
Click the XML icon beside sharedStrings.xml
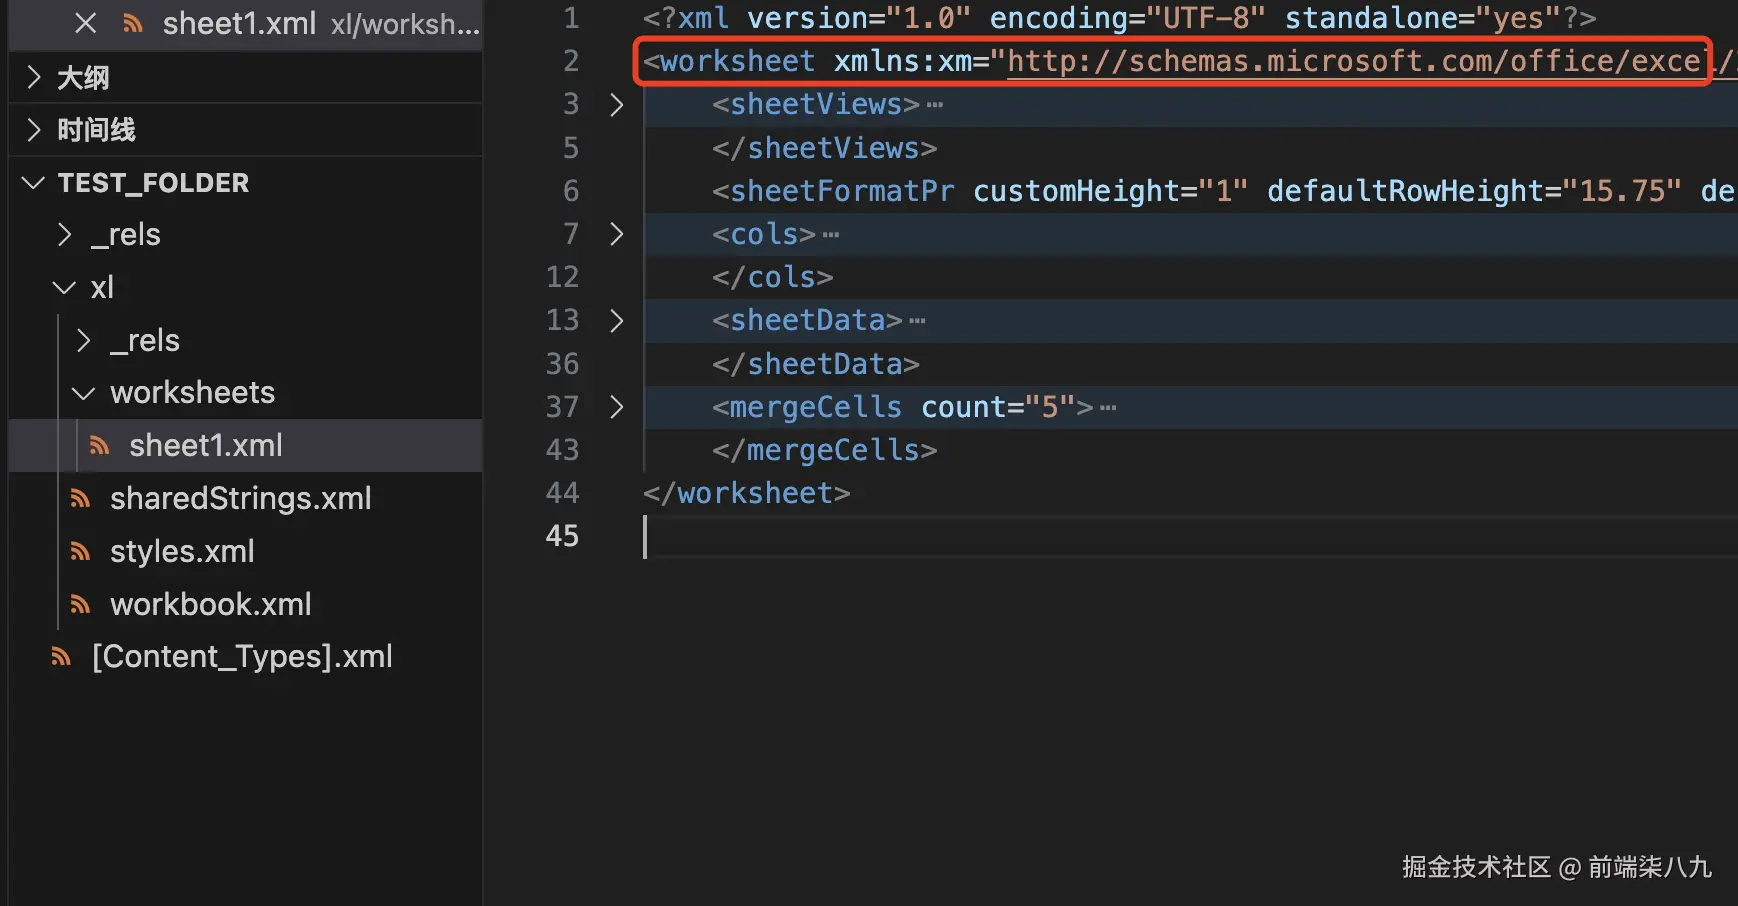pos(81,498)
